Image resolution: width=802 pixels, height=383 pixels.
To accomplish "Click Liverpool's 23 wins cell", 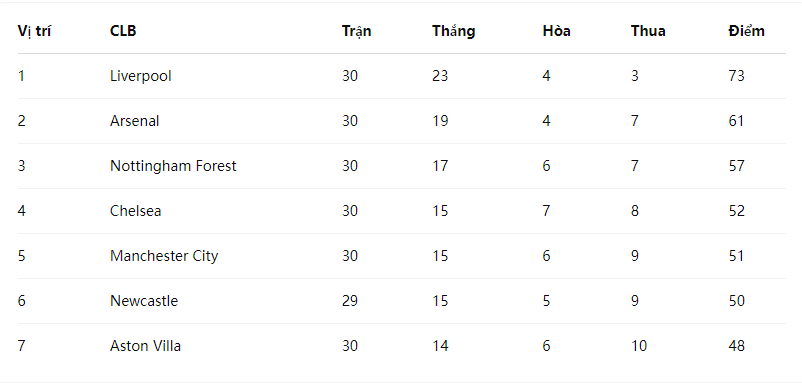I will pyautogui.click(x=440, y=76).
